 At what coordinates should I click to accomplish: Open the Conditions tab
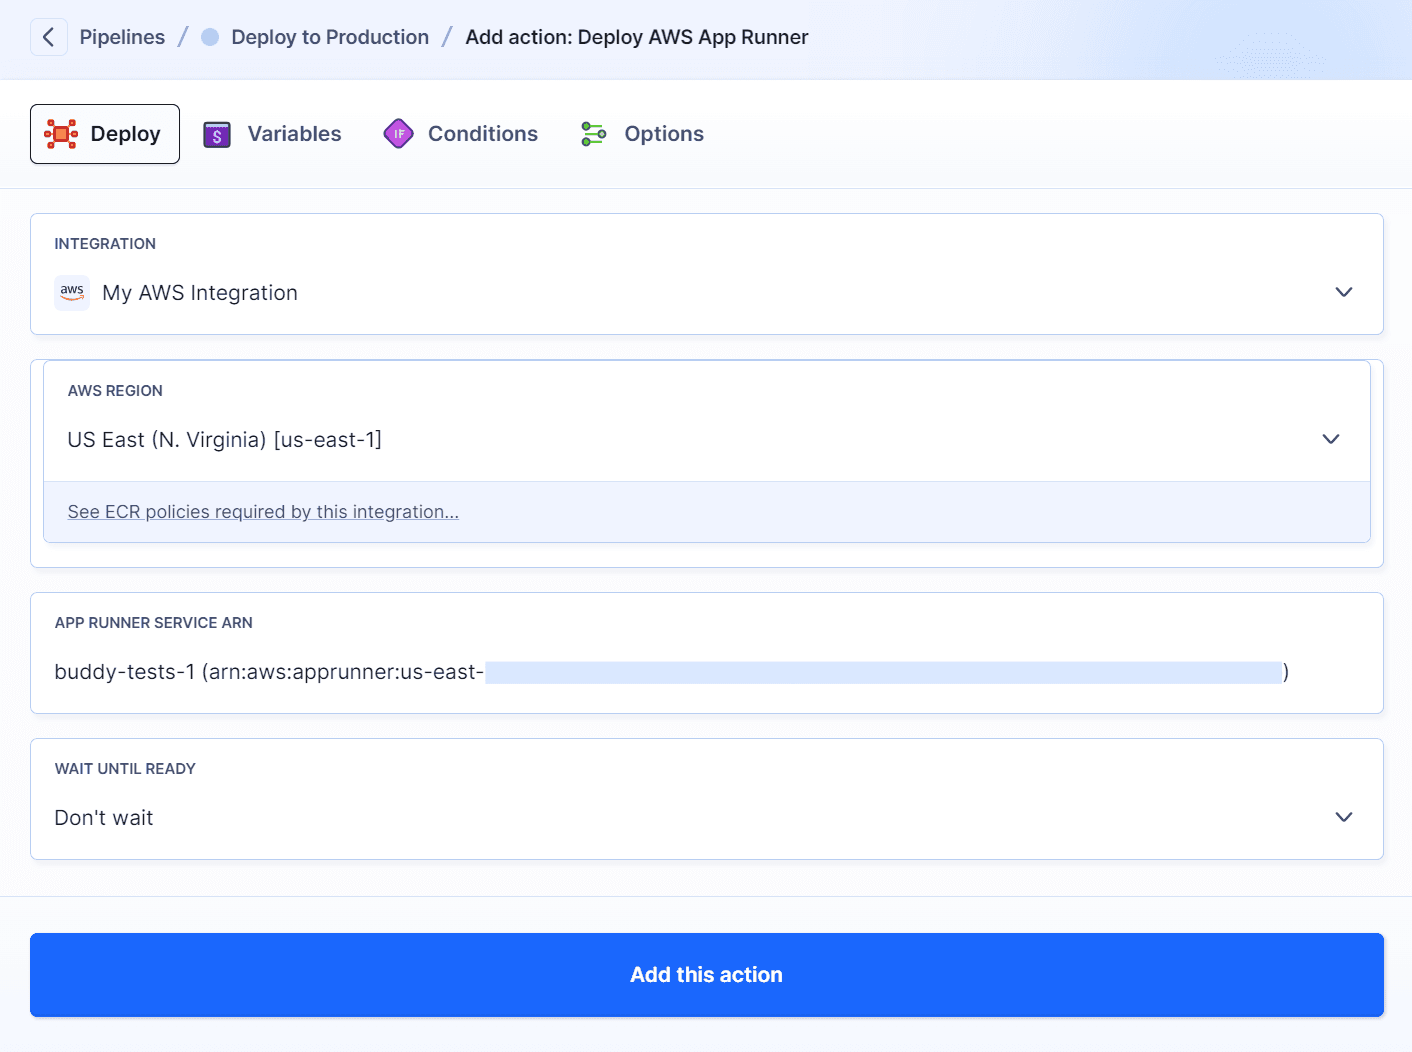point(482,133)
